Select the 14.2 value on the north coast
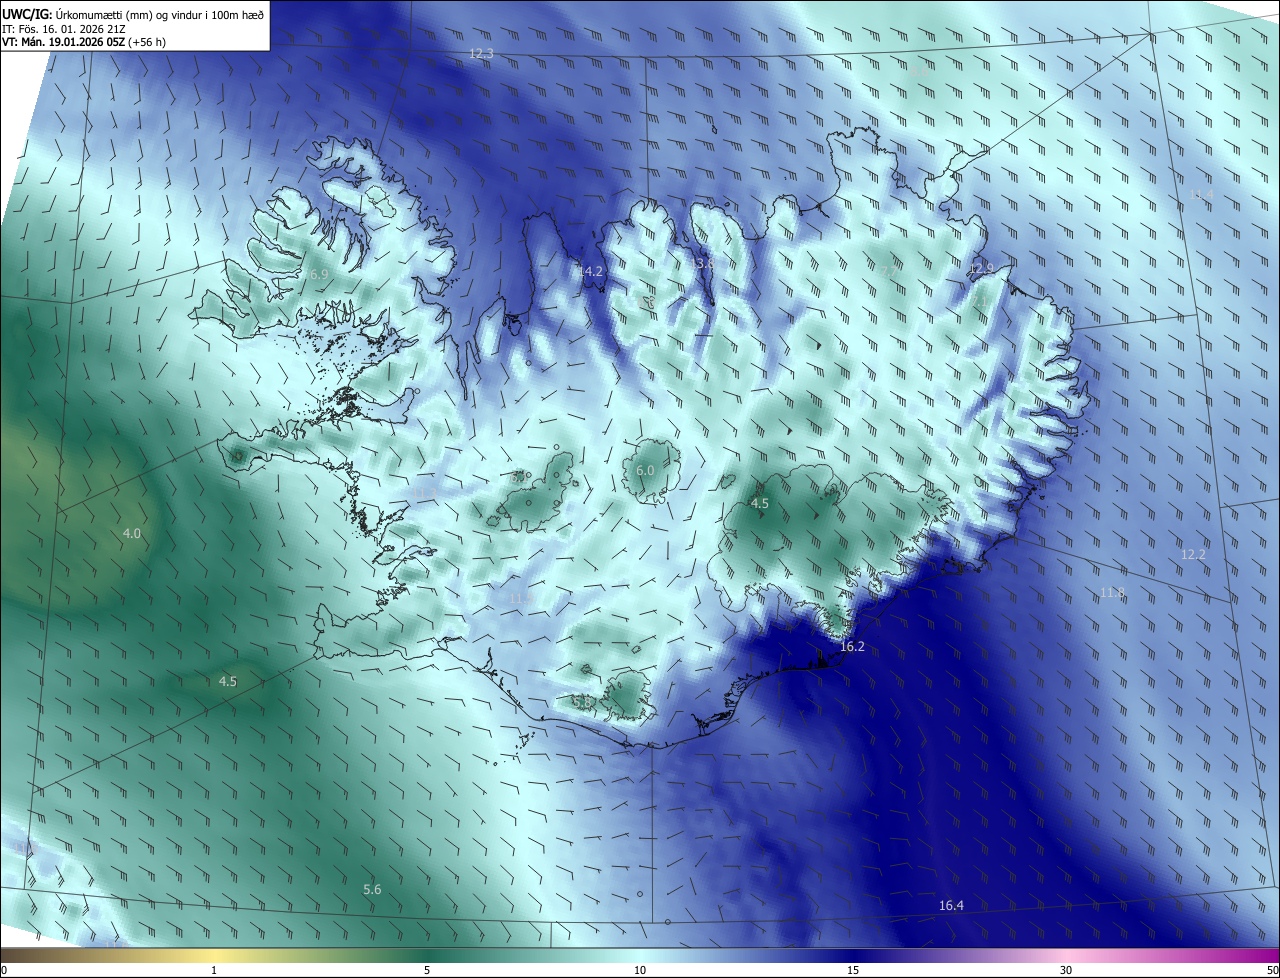Screen dimensions: 1280x978 click(x=591, y=271)
